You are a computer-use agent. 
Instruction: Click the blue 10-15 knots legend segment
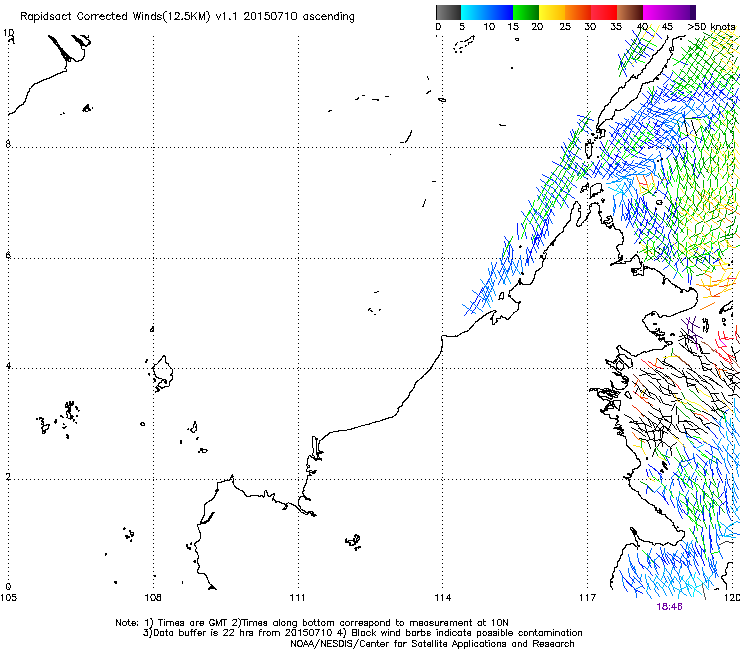pyautogui.click(x=500, y=12)
